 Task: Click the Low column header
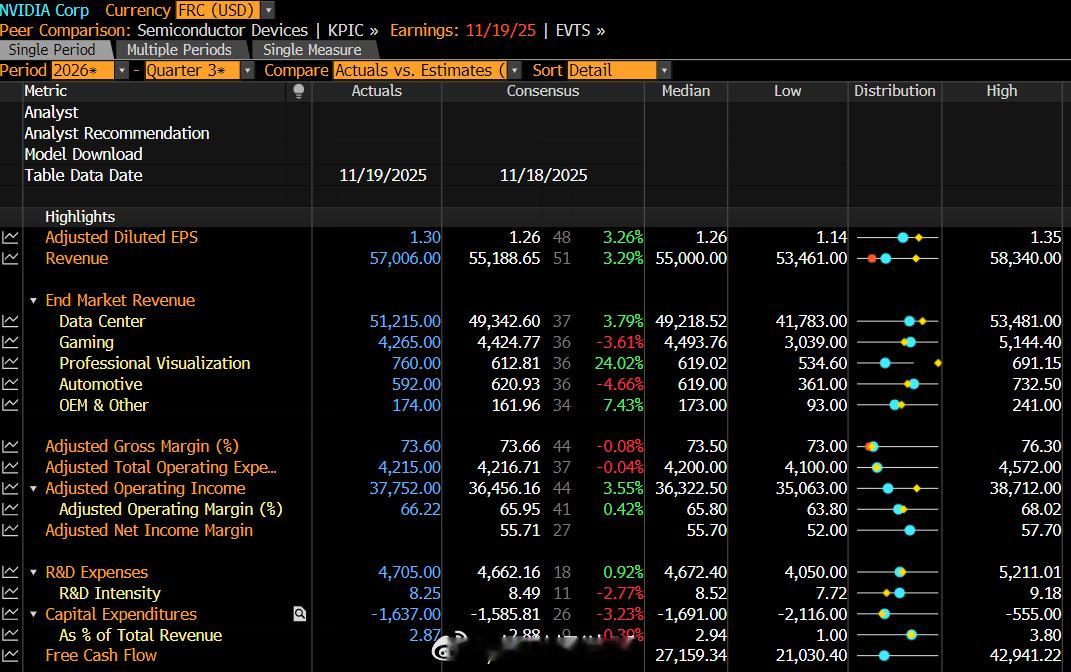click(788, 92)
